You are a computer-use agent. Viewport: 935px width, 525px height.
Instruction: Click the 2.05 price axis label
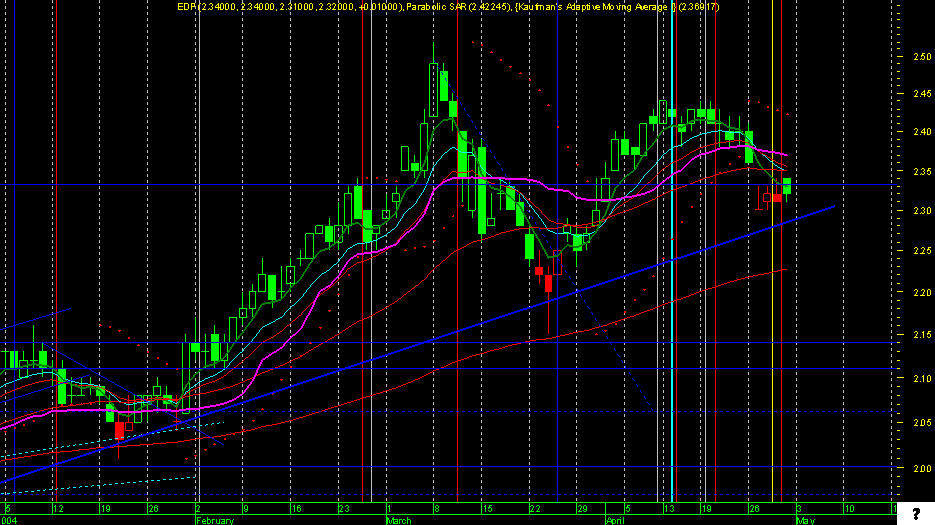click(x=922, y=422)
